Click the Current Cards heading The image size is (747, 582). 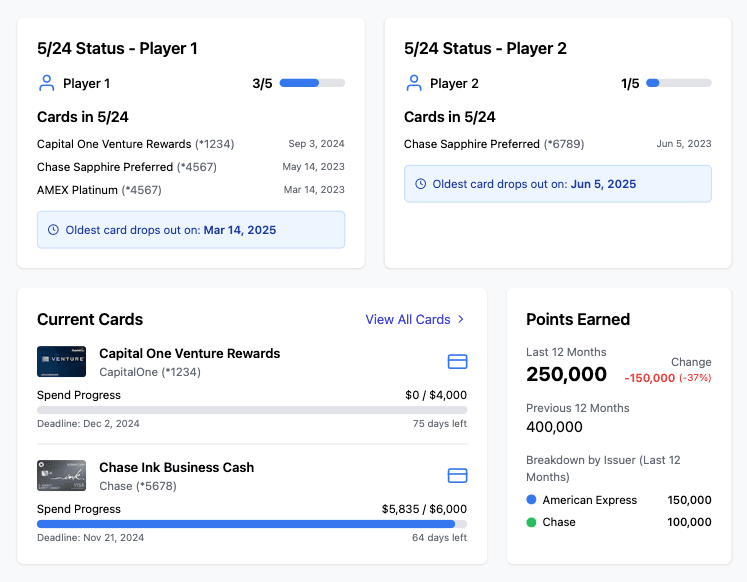90,319
